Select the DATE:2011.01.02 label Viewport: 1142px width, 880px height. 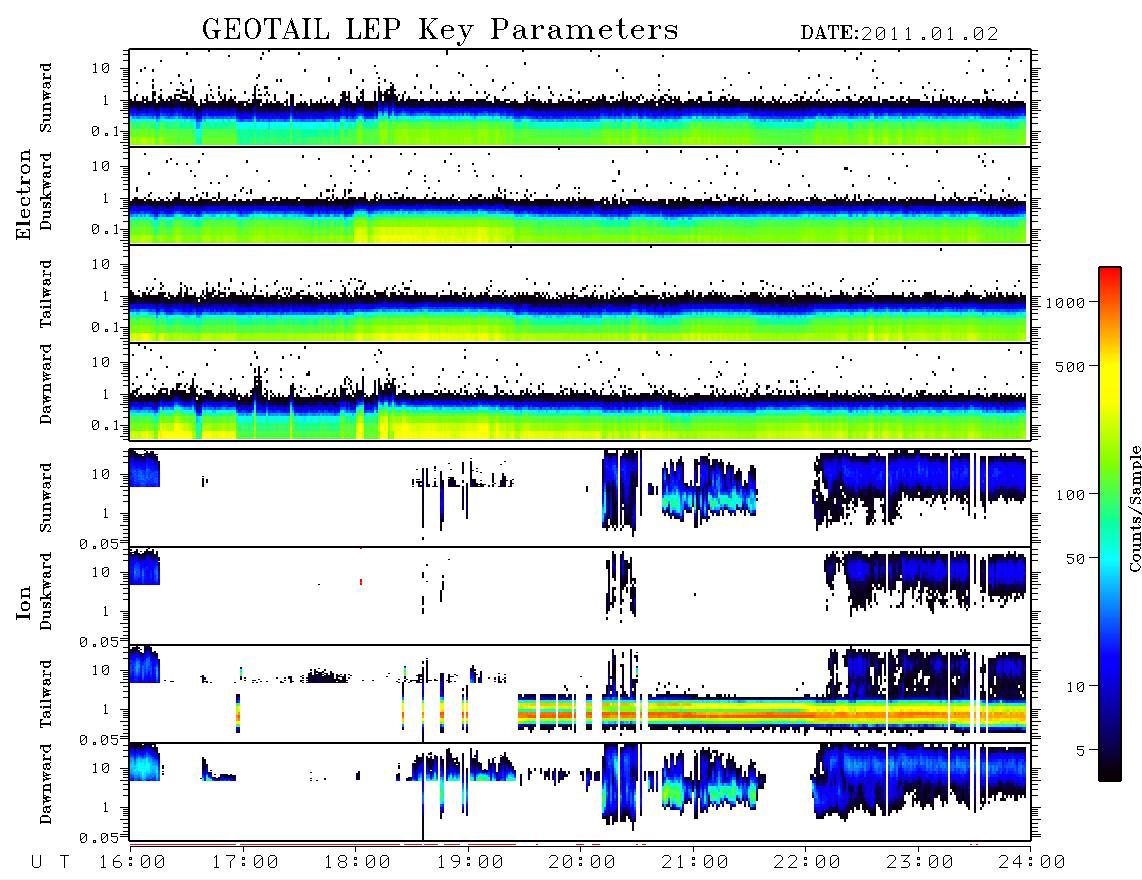(x=899, y=33)
